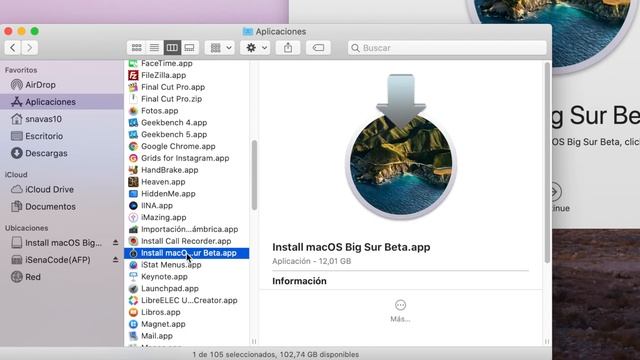Screen dimensions: 640x360
Task: Click the preview pane scrollbar
Action: coord(547,163)
